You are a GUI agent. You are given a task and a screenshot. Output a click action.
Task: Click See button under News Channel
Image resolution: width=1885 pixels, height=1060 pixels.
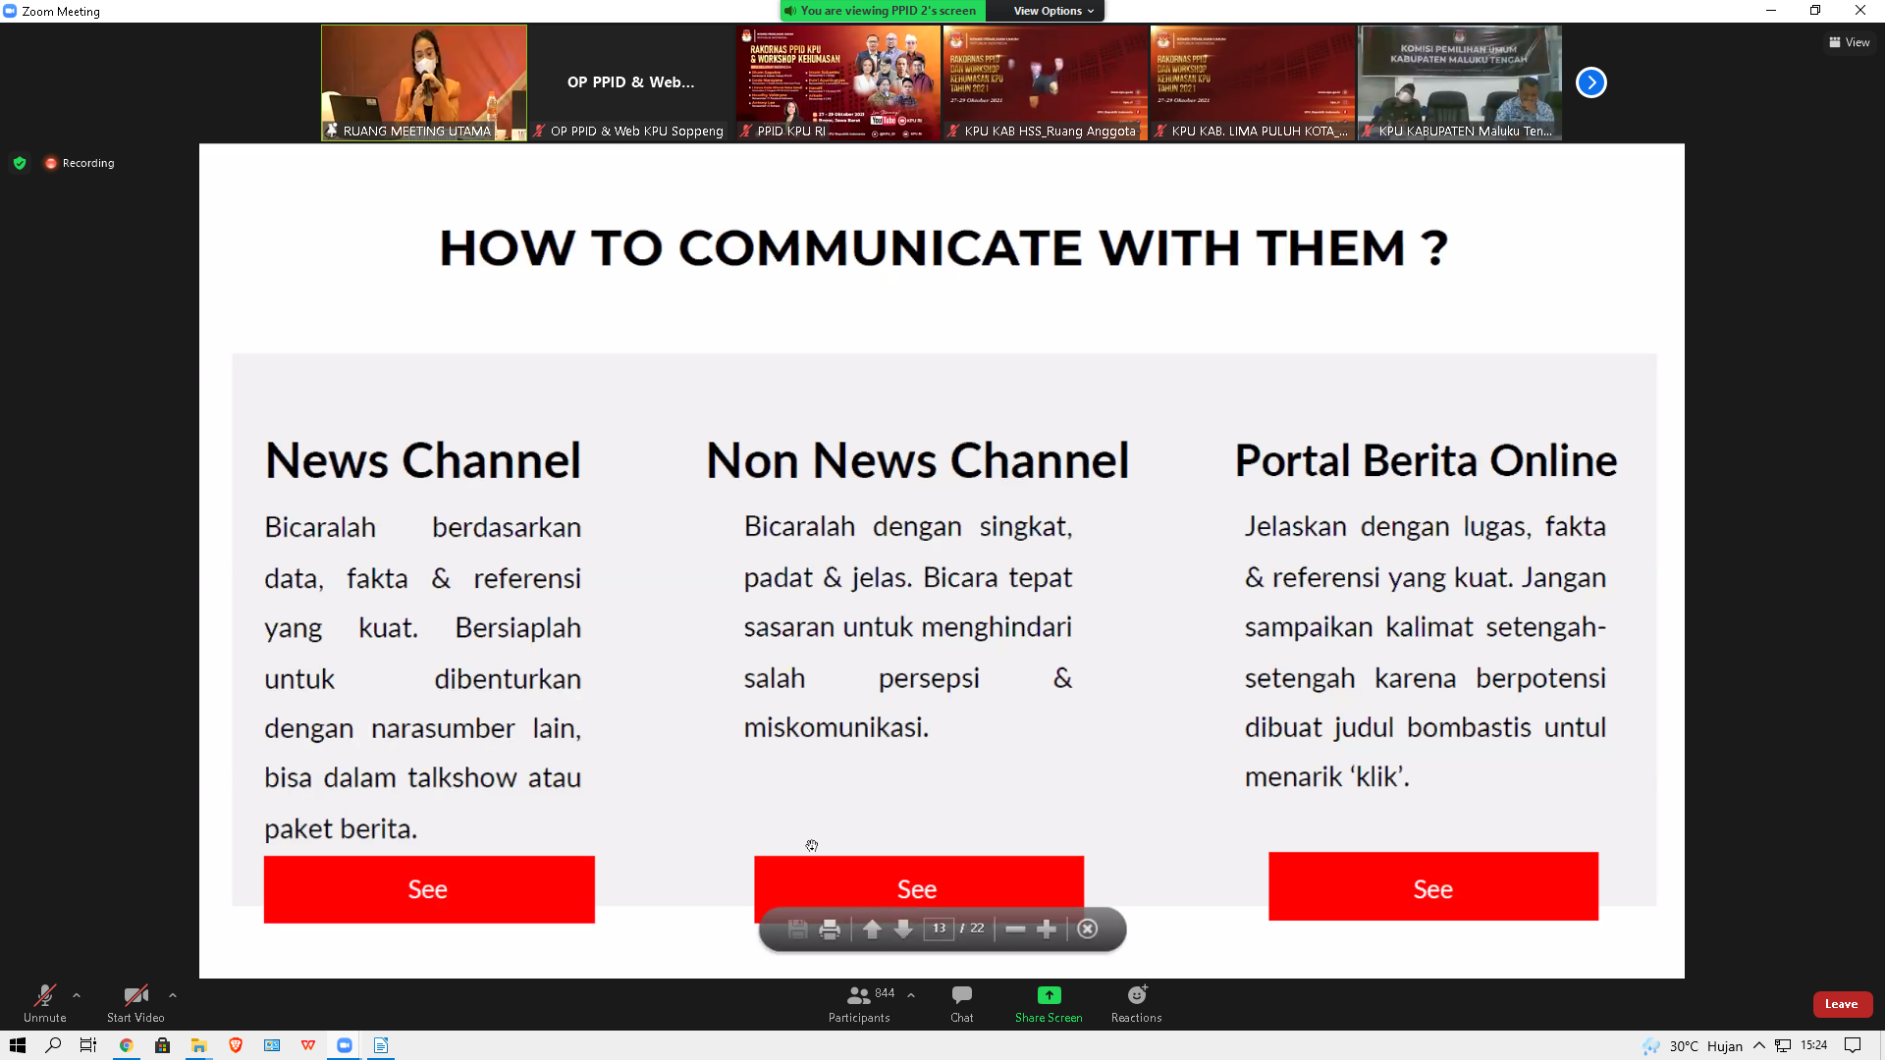coord(429,889)
